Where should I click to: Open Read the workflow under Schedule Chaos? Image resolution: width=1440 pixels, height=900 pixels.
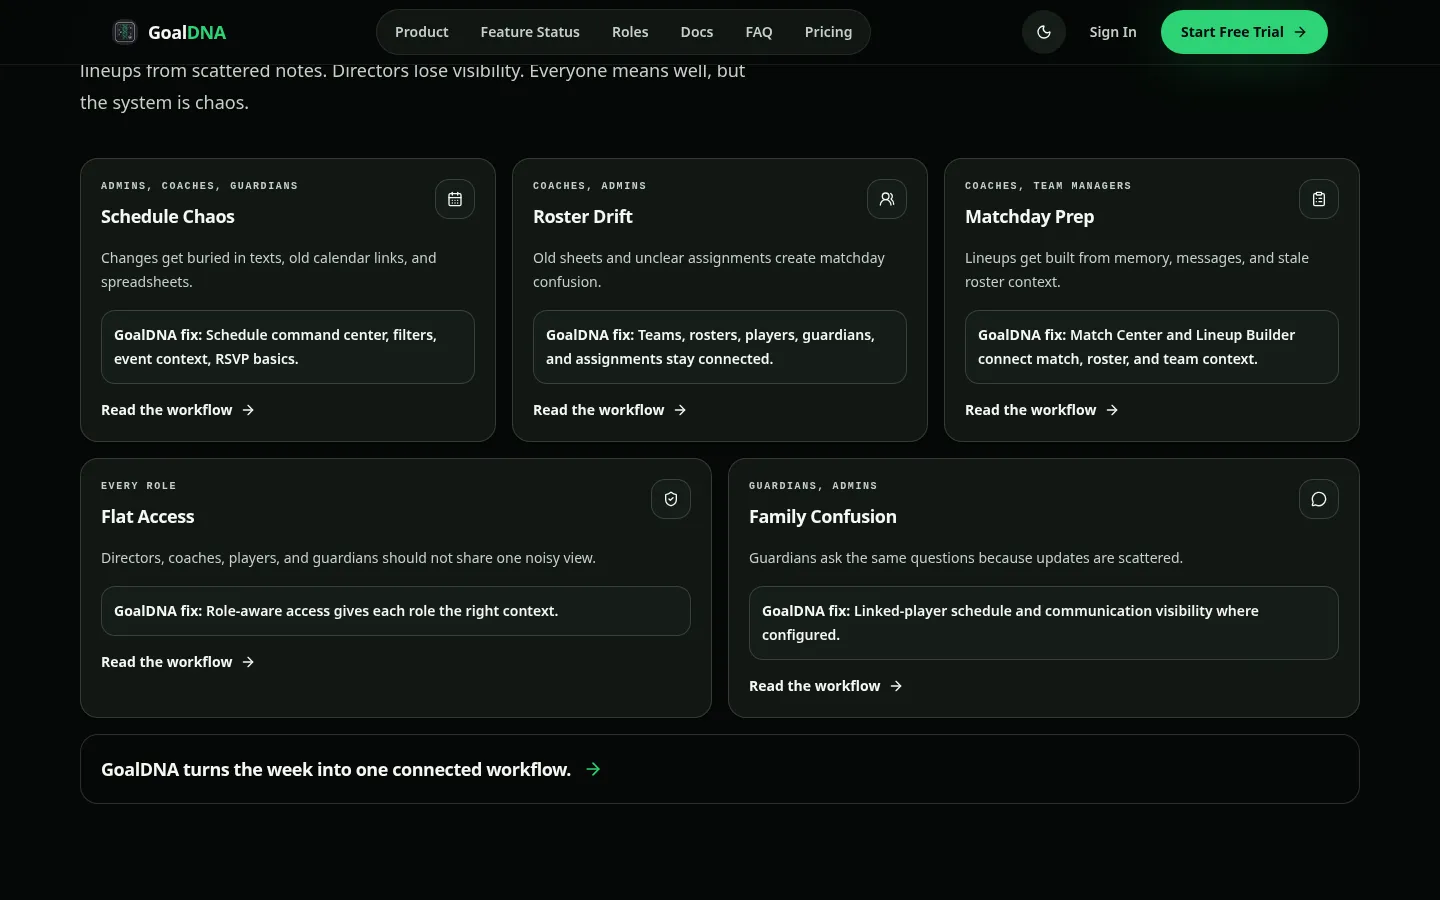pos(178,410)
